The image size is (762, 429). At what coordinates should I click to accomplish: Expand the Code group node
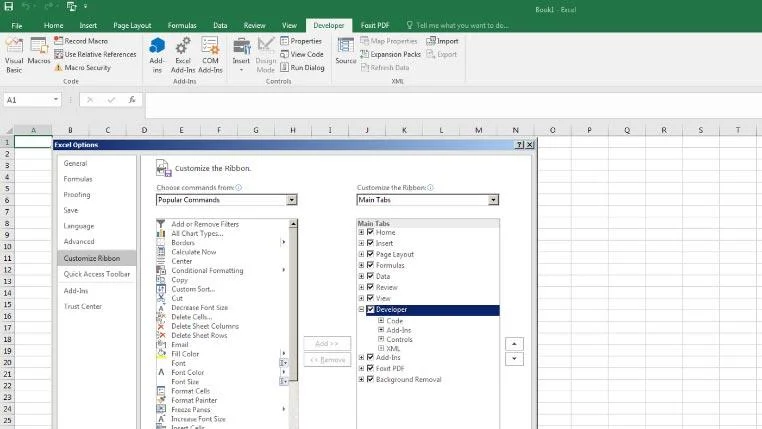click(381, 321)
